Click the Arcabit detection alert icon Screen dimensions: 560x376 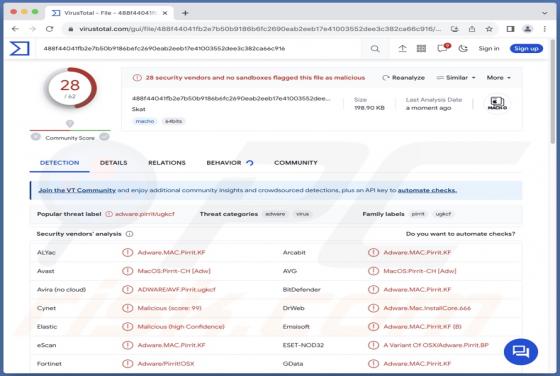373,252
